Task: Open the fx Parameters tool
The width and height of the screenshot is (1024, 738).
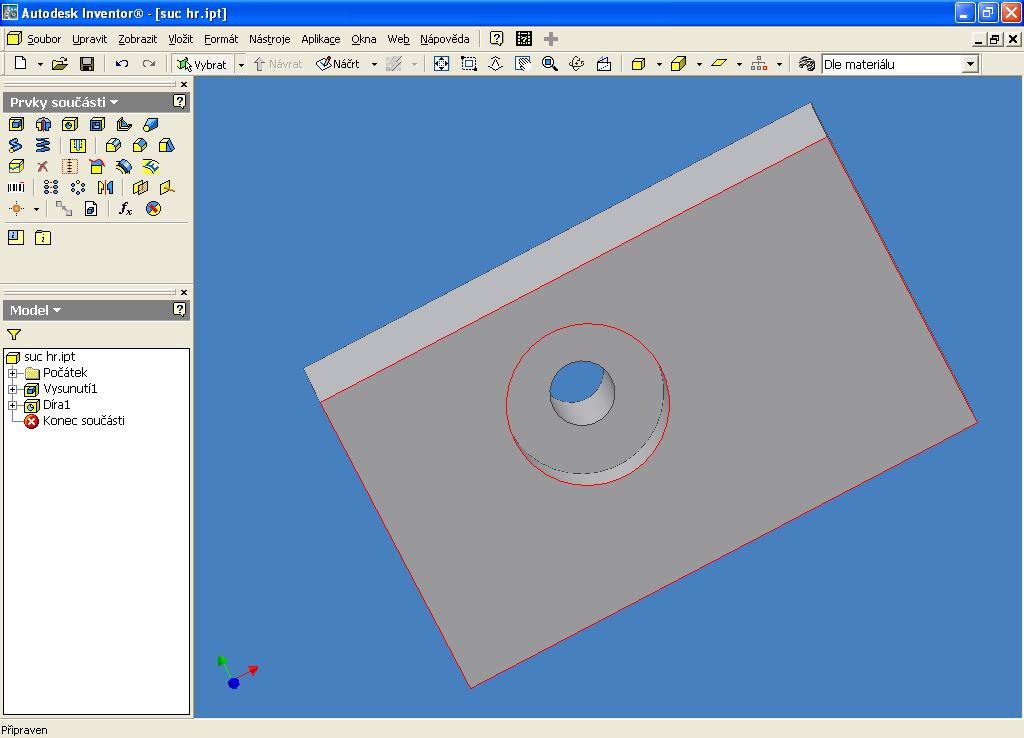Action: (x=125, y=209)
